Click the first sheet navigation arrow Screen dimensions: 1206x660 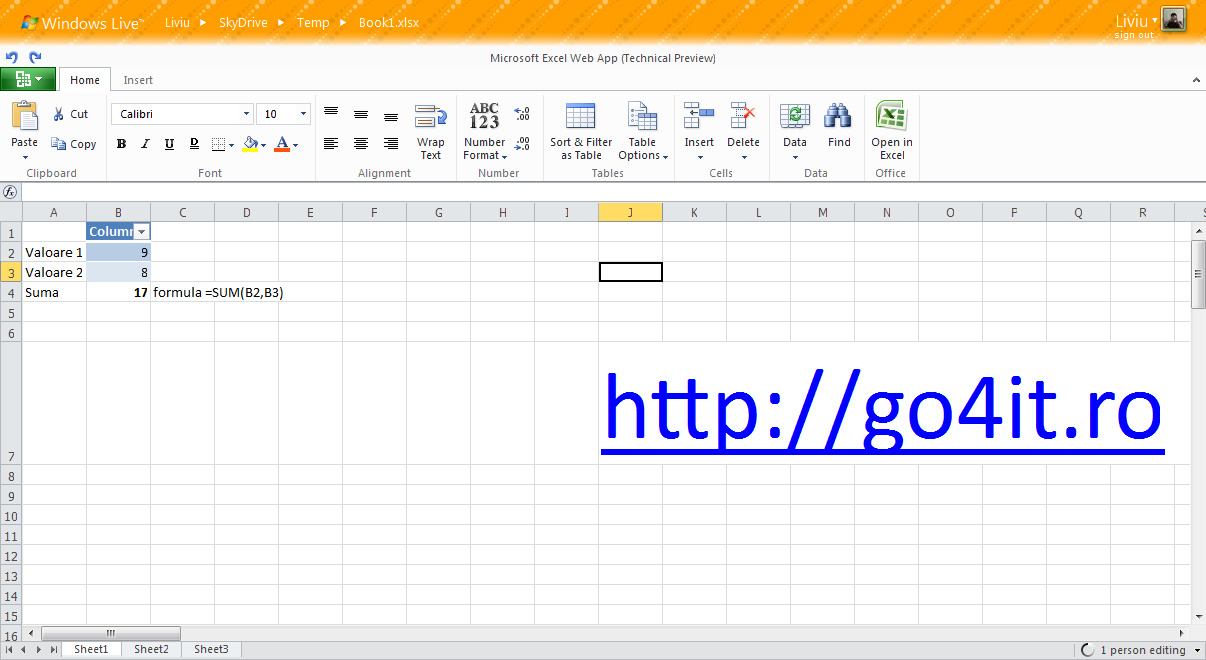click(9, 650)
